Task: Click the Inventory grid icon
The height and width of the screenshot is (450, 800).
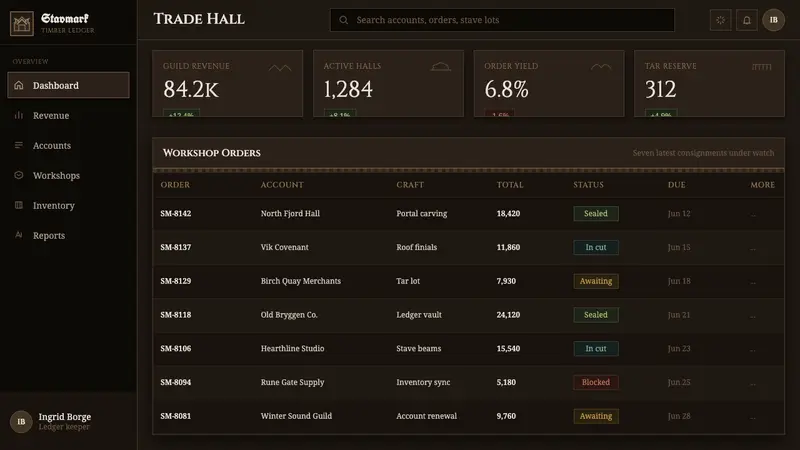Action: pos(19,205)
